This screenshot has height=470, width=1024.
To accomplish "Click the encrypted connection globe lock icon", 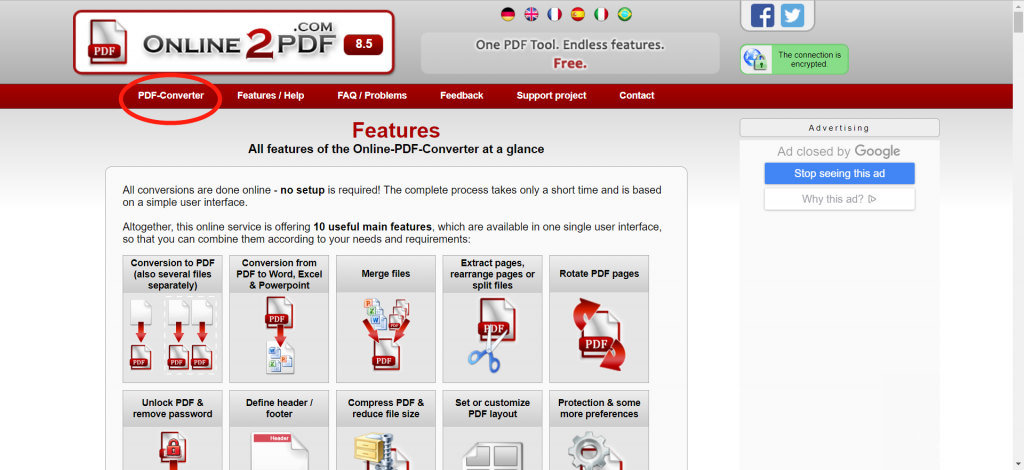I will coord(754,60).
